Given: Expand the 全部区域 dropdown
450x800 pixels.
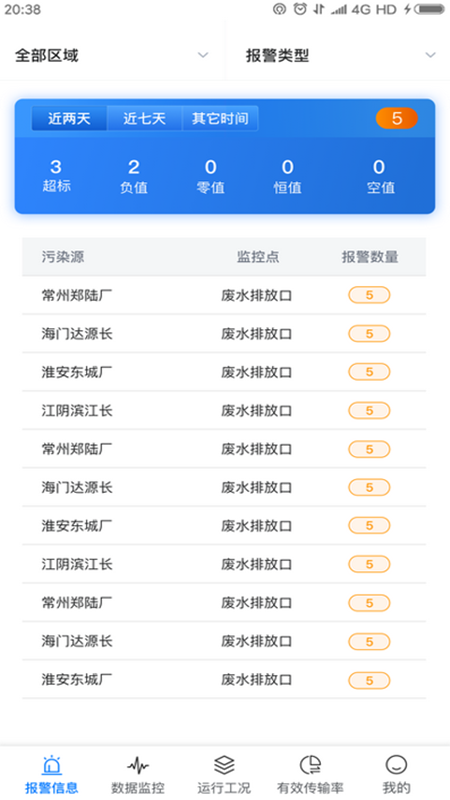Looking at the screenshot, I should (x=112, y=55).
